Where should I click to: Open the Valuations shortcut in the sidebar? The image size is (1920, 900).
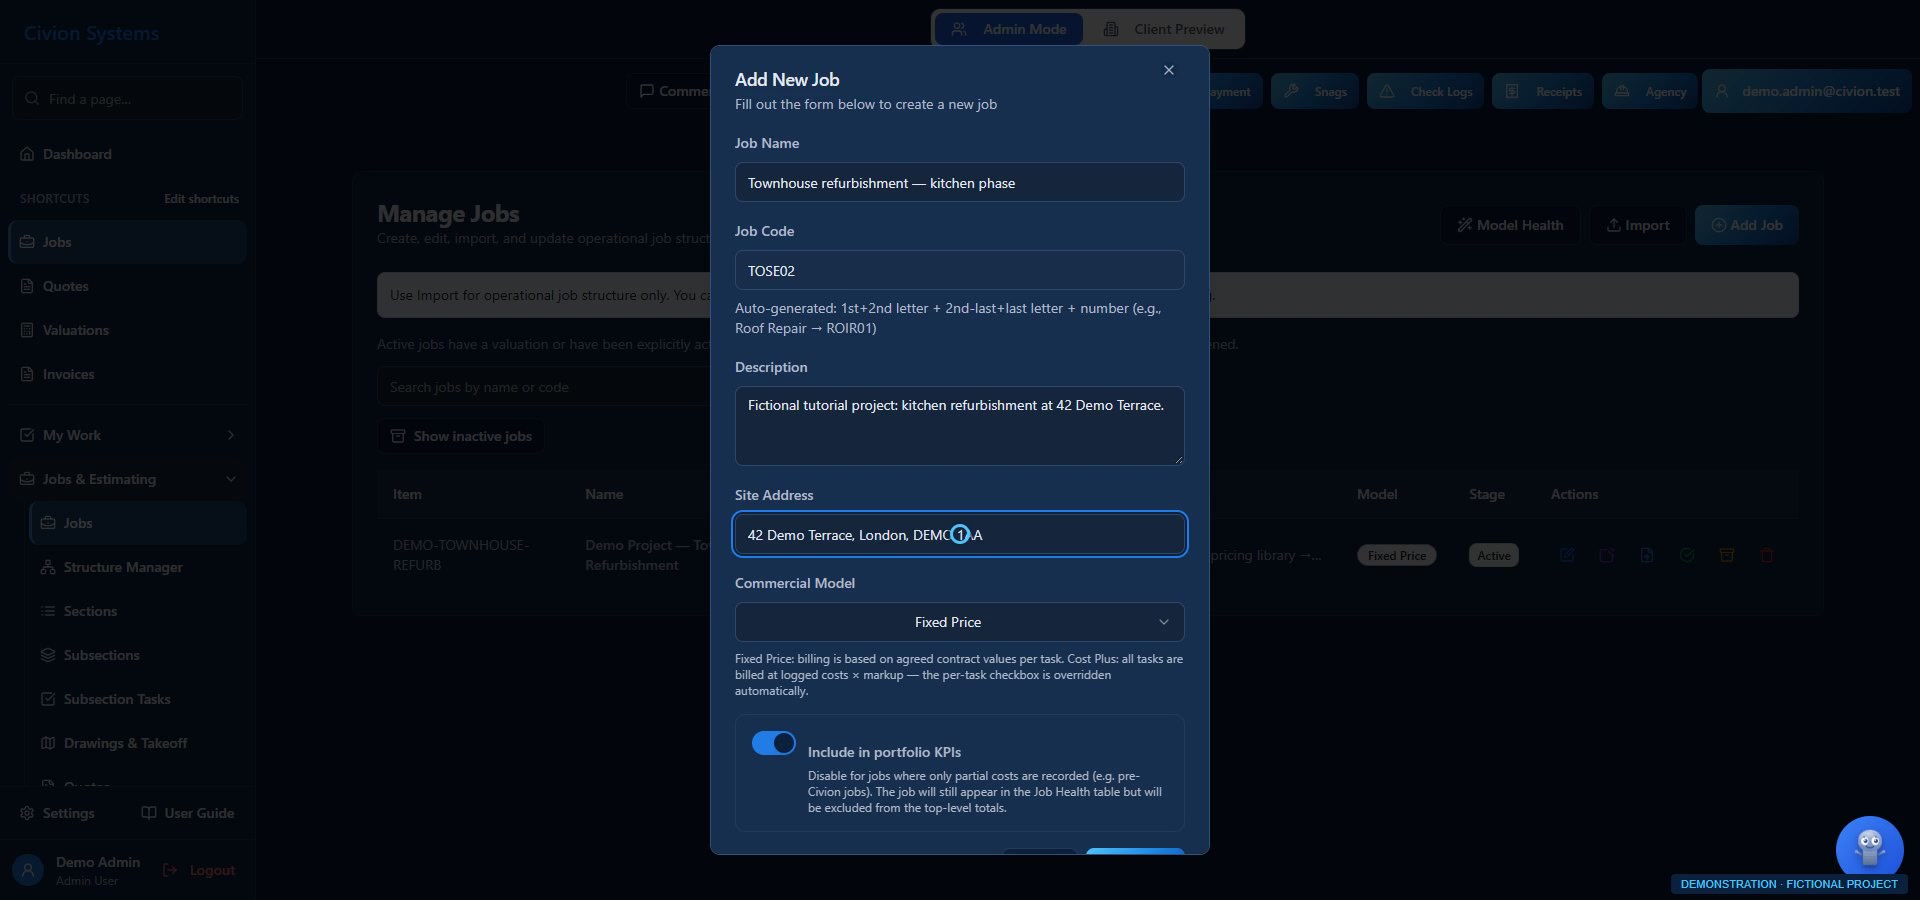click(x=128, y=330)
